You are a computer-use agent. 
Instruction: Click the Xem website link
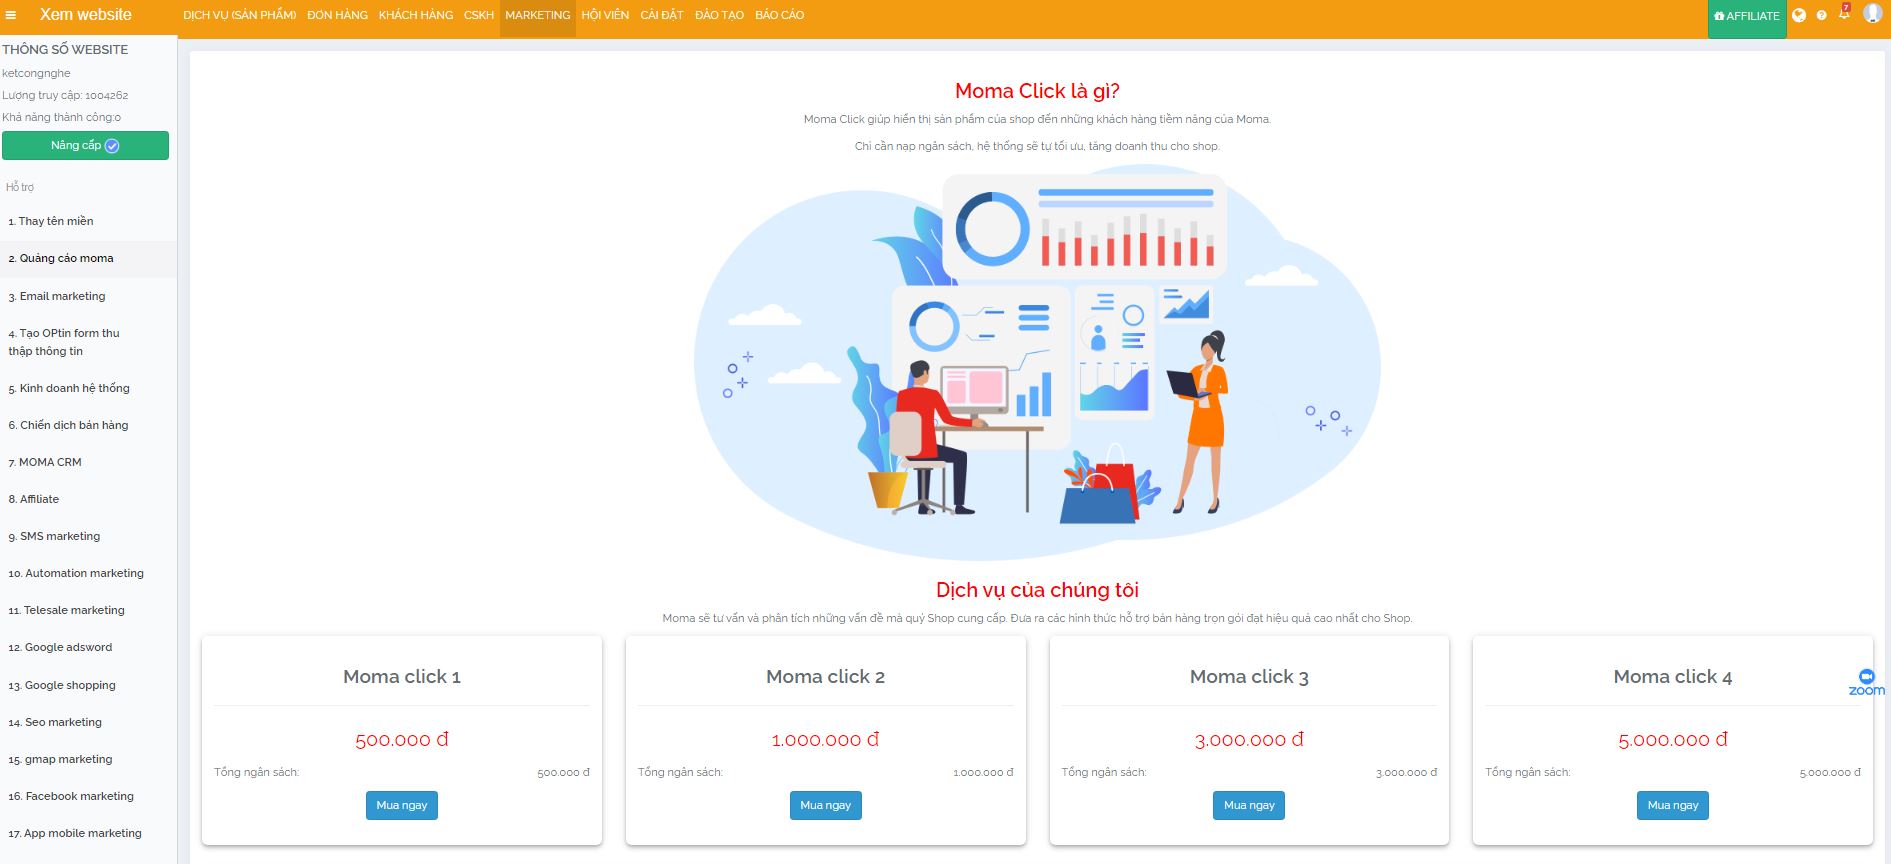pyautogui.click(x=85, y=15)
